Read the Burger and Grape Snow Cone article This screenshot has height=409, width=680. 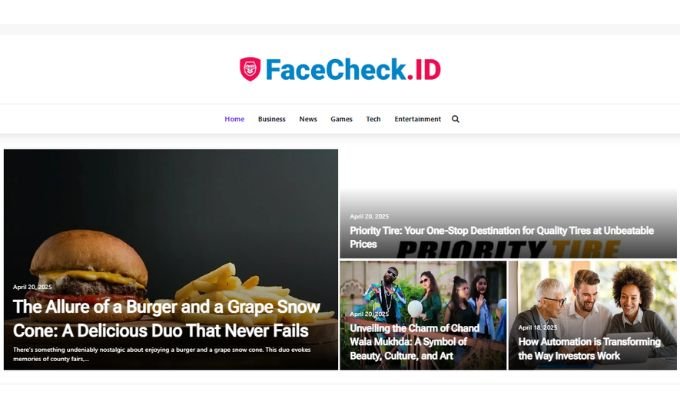[x=167, y=319]
